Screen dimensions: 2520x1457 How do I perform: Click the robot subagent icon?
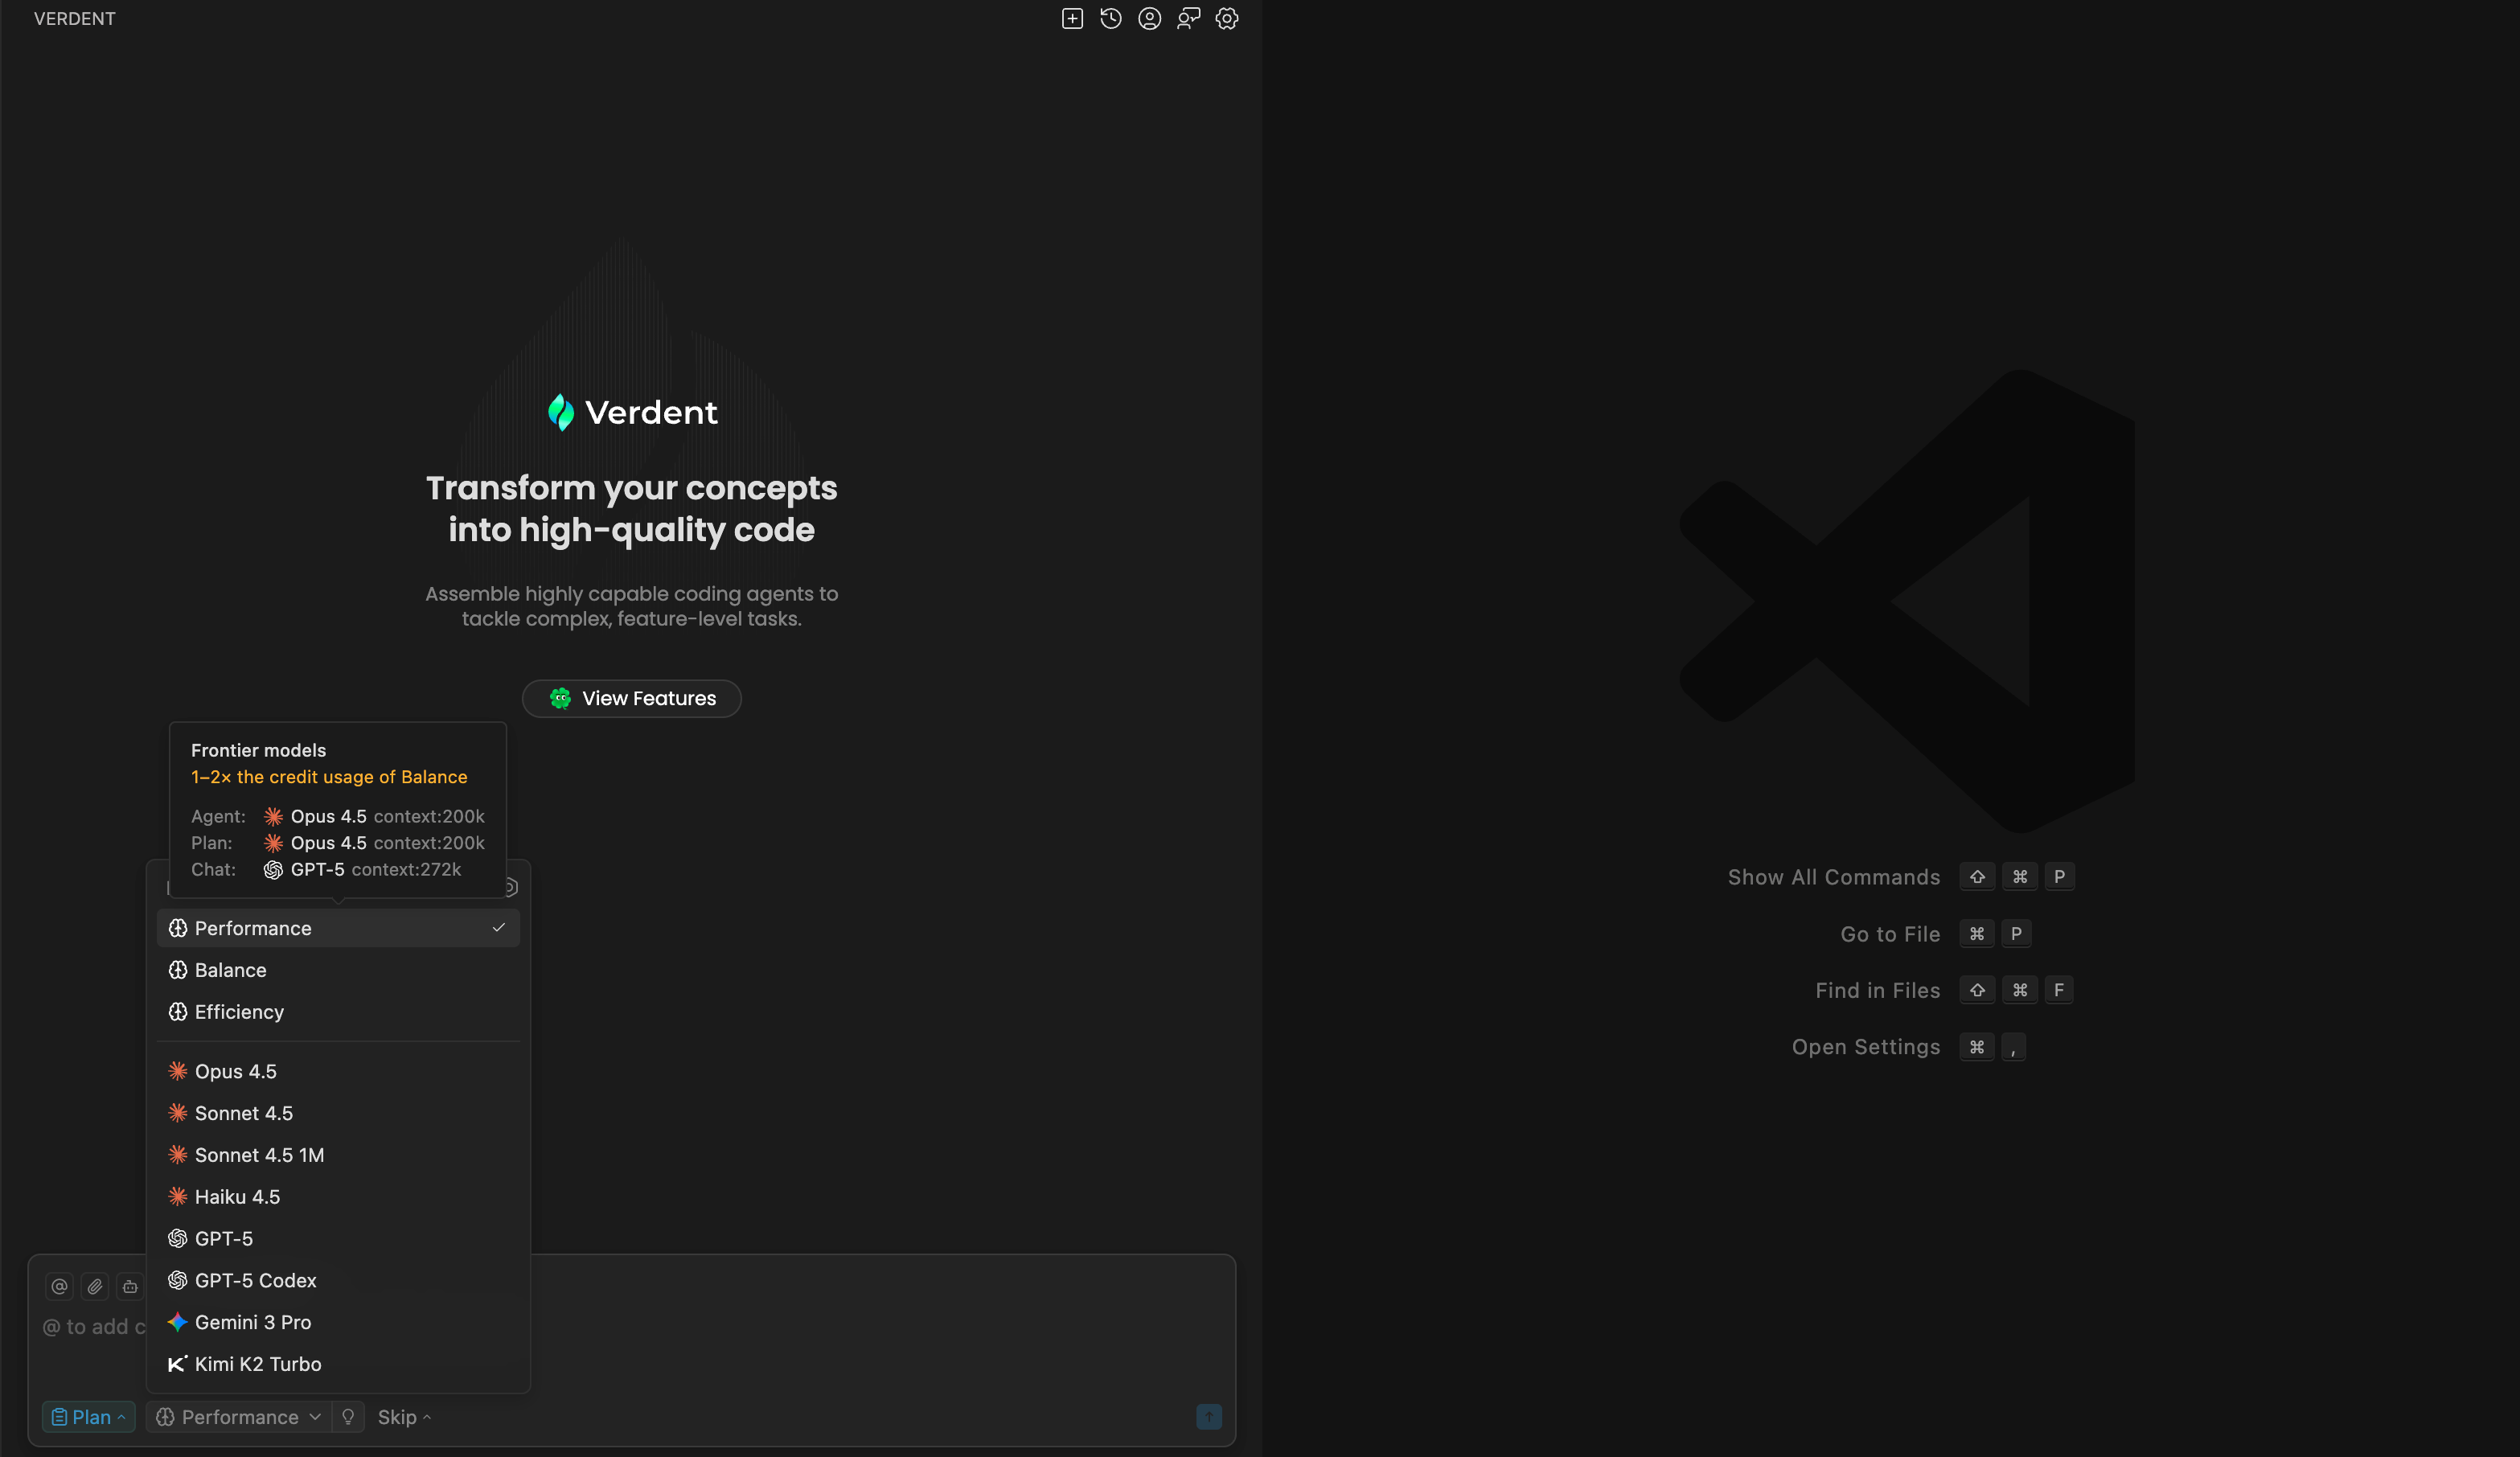[x=130, y=1286]
